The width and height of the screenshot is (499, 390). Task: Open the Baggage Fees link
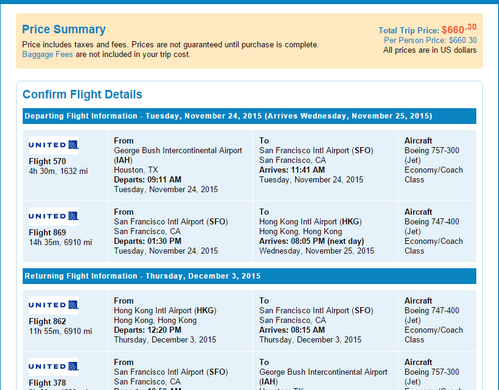pyautogui.click(x=47, y=54)
